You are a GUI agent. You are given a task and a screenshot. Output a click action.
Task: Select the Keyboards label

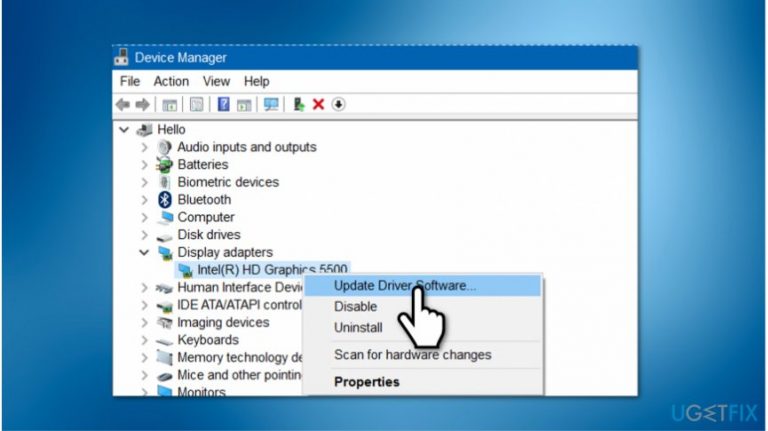tap(208, 340)
